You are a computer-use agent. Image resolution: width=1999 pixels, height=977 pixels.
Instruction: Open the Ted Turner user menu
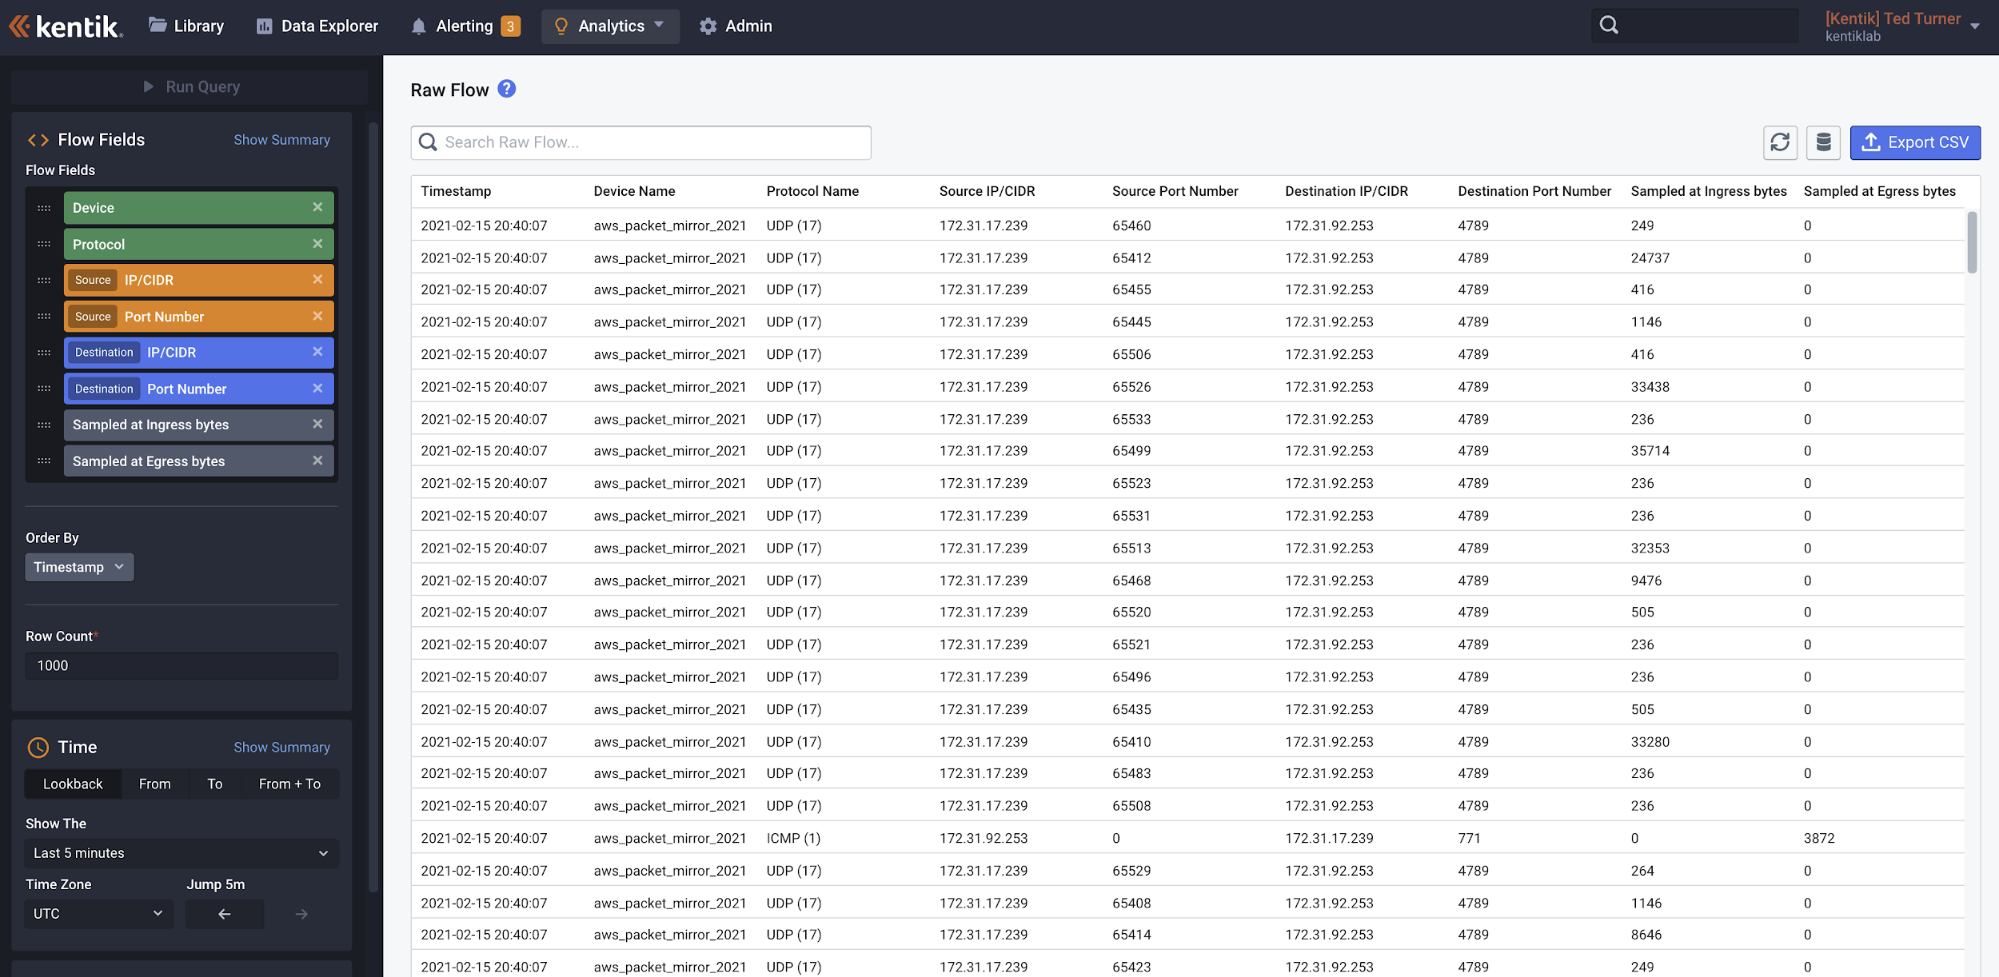tap(1902, 26)
